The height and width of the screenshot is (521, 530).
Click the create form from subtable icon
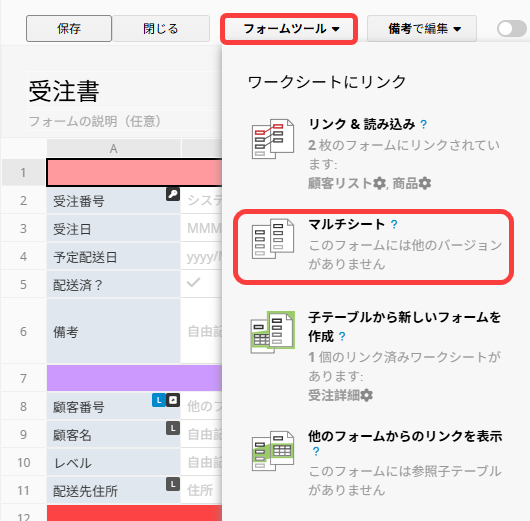coord(273,332)
